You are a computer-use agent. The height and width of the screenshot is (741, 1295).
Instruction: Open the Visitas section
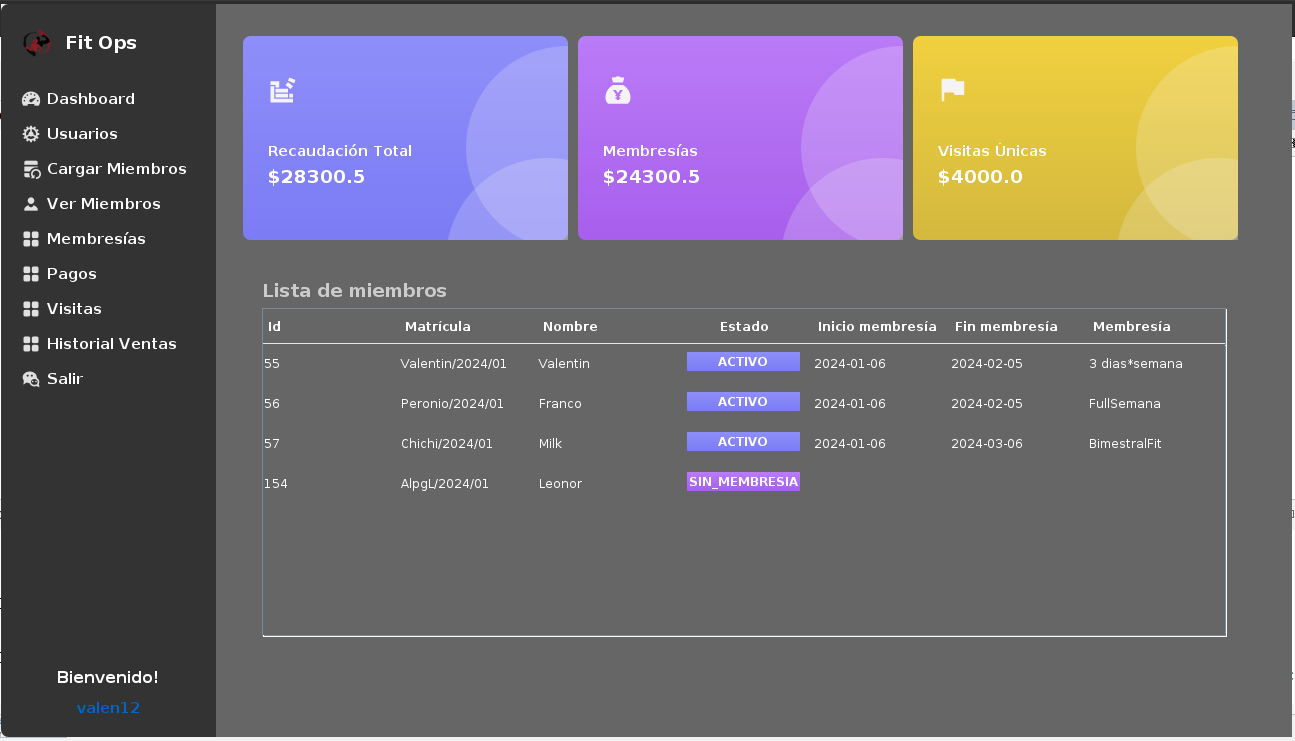point(74,309)
